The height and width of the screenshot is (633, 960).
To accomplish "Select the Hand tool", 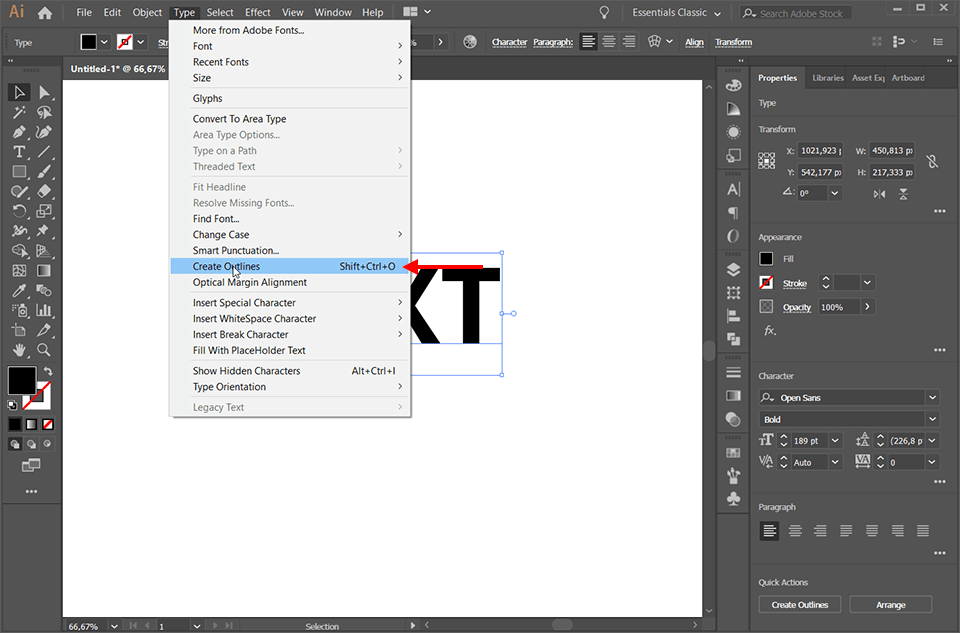I will click(x=18, y=351).
